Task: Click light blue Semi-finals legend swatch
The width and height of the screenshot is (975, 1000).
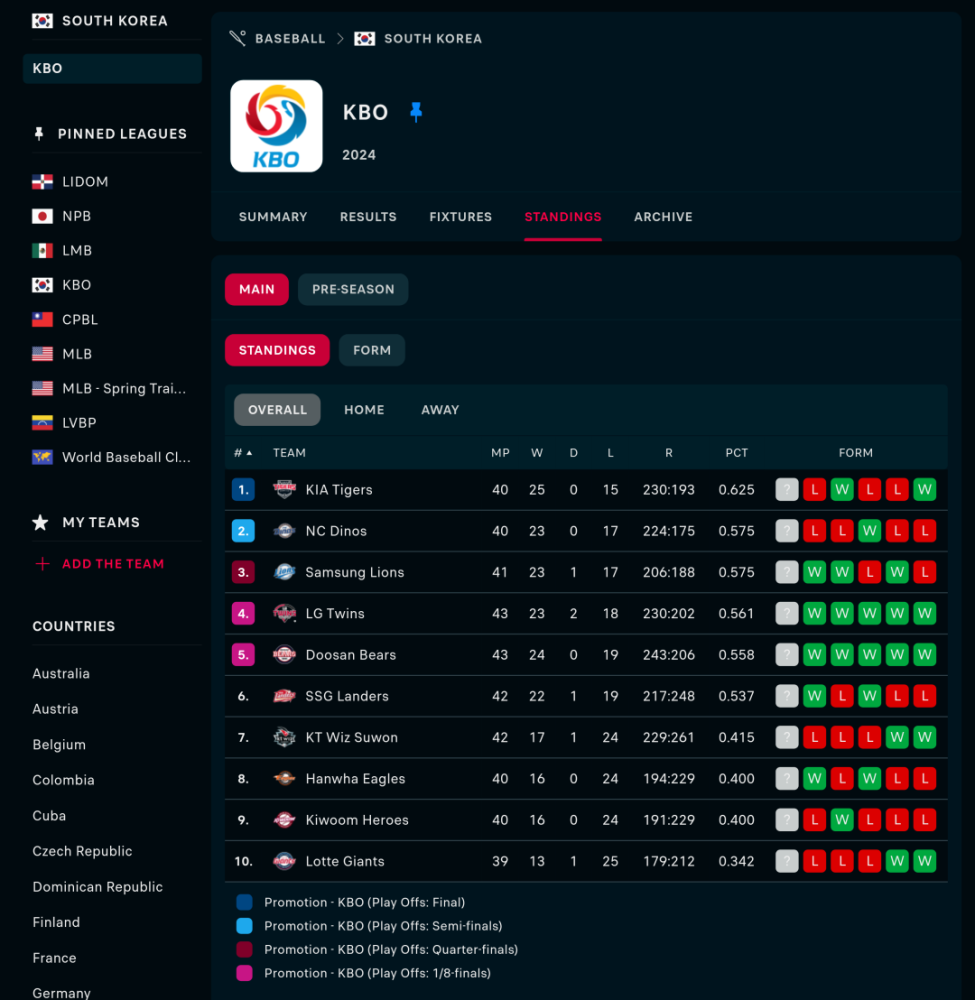Action: [244, 925]
